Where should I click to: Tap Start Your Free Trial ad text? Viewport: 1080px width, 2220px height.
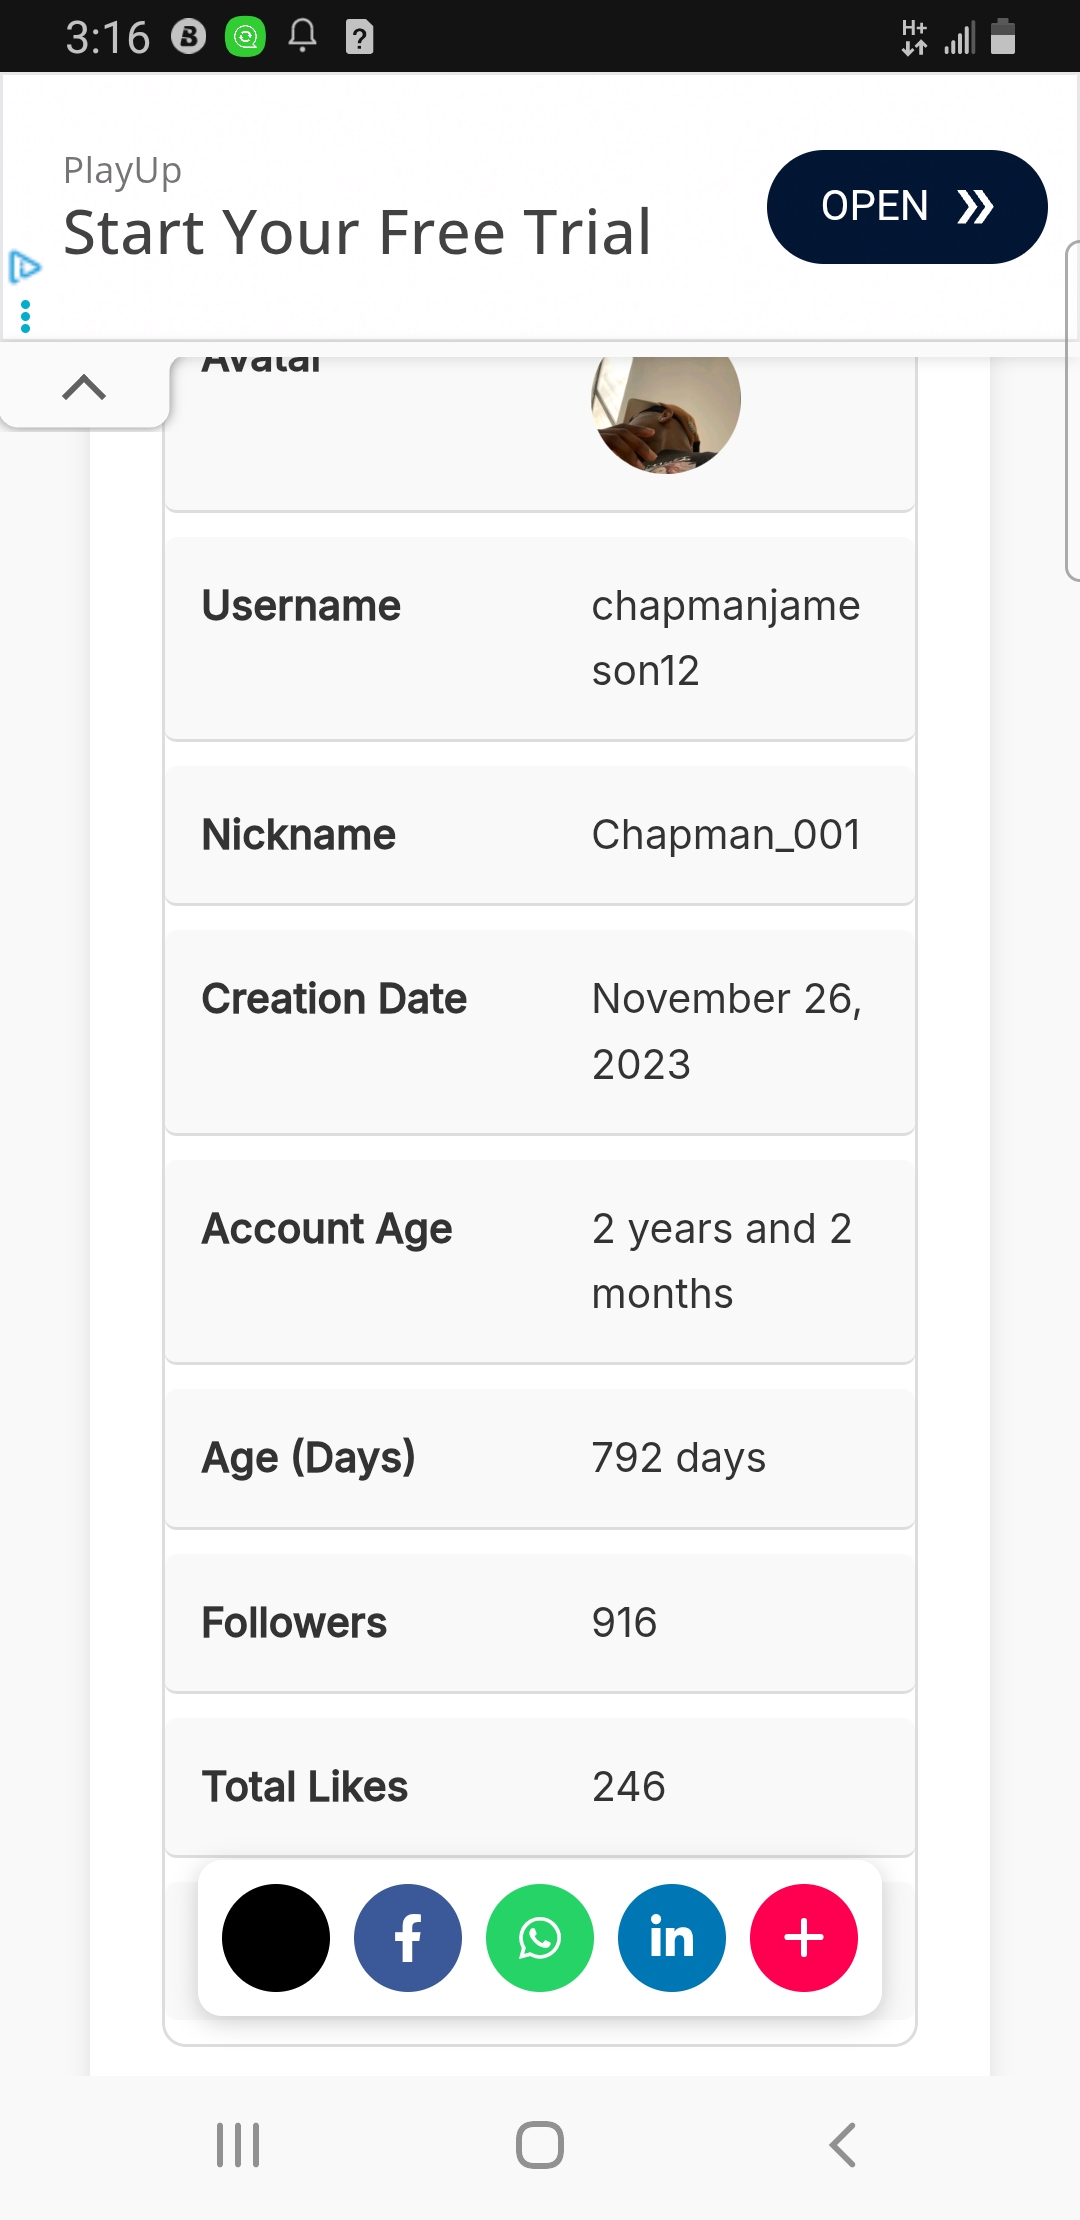[x=357, y=233]
